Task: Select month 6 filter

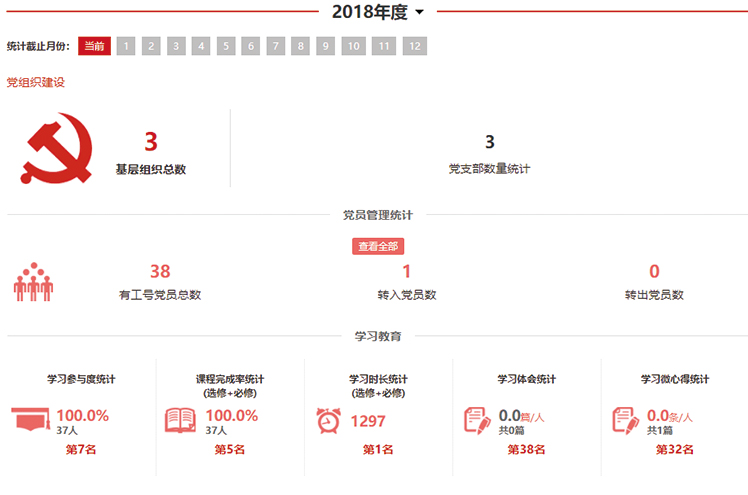Action: click(250, 46)
